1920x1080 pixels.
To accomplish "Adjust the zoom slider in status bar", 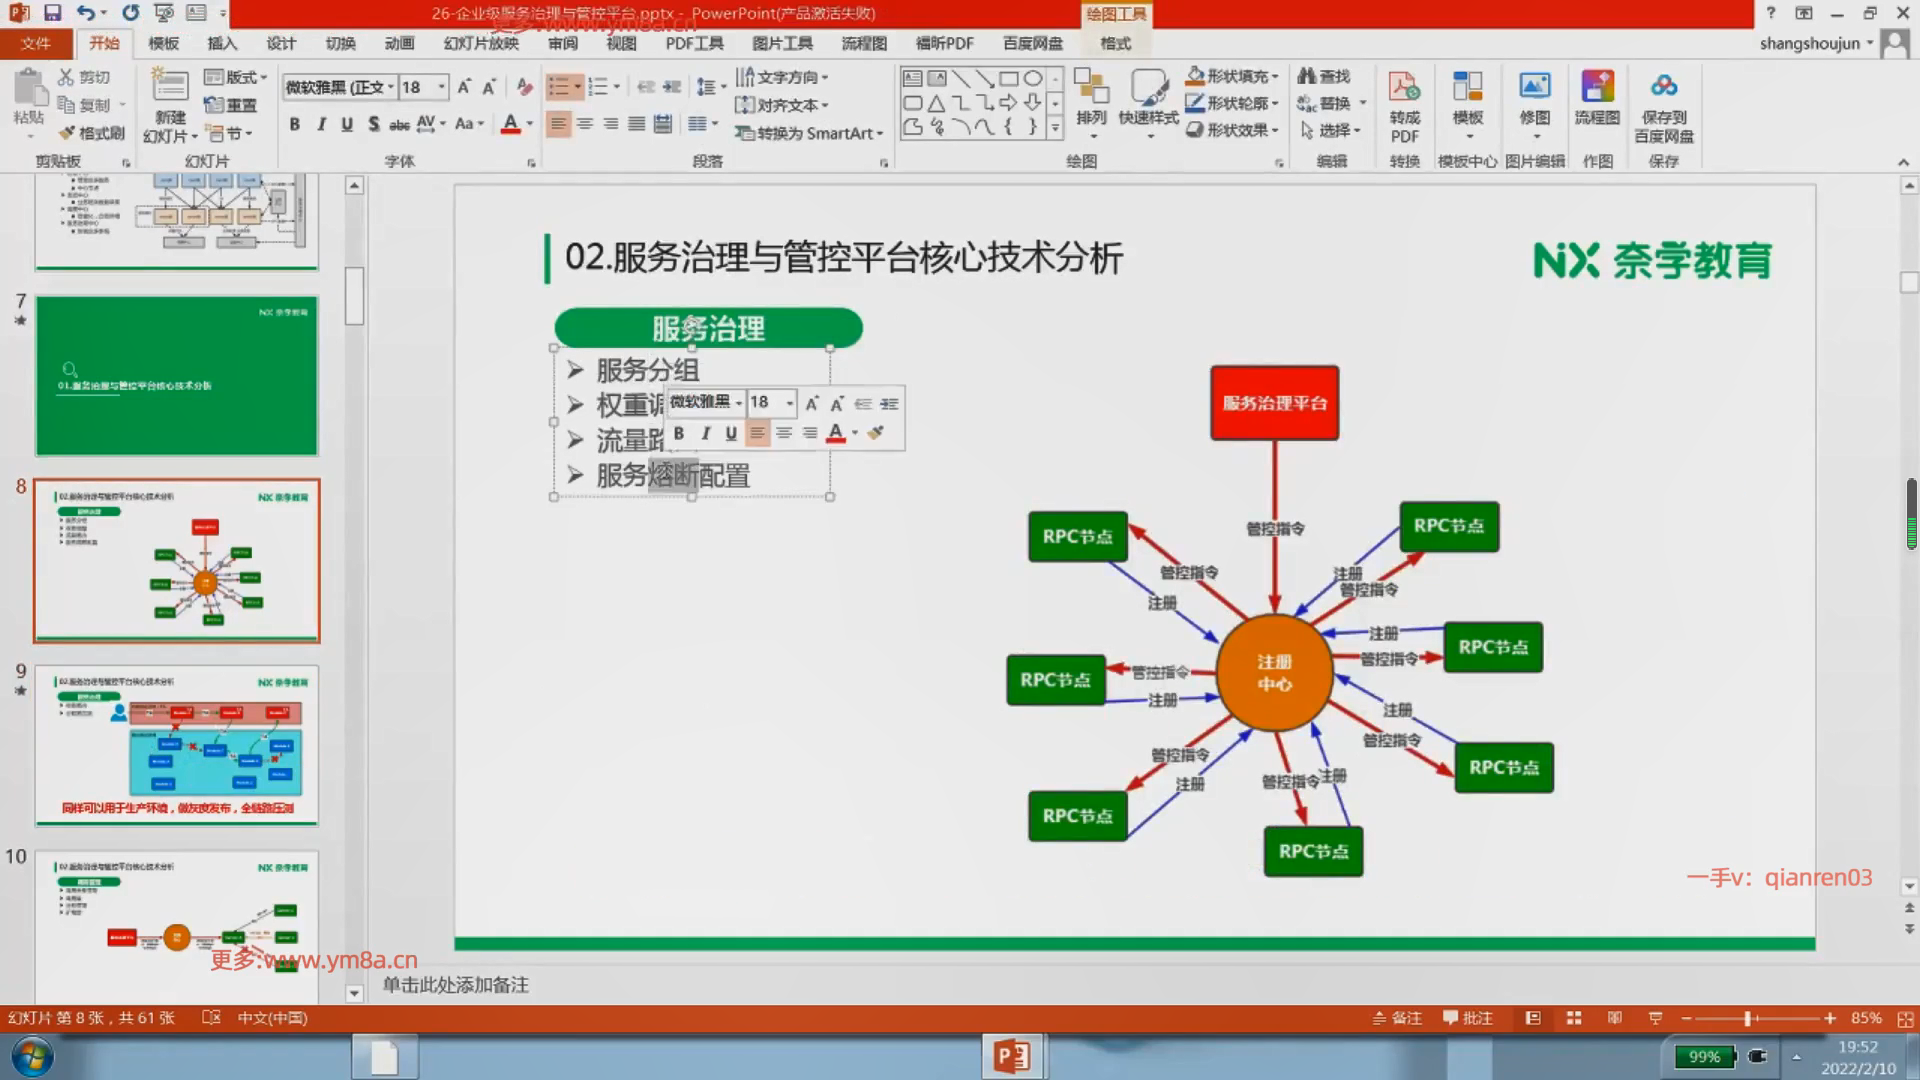I will tap(1748, 1018).
